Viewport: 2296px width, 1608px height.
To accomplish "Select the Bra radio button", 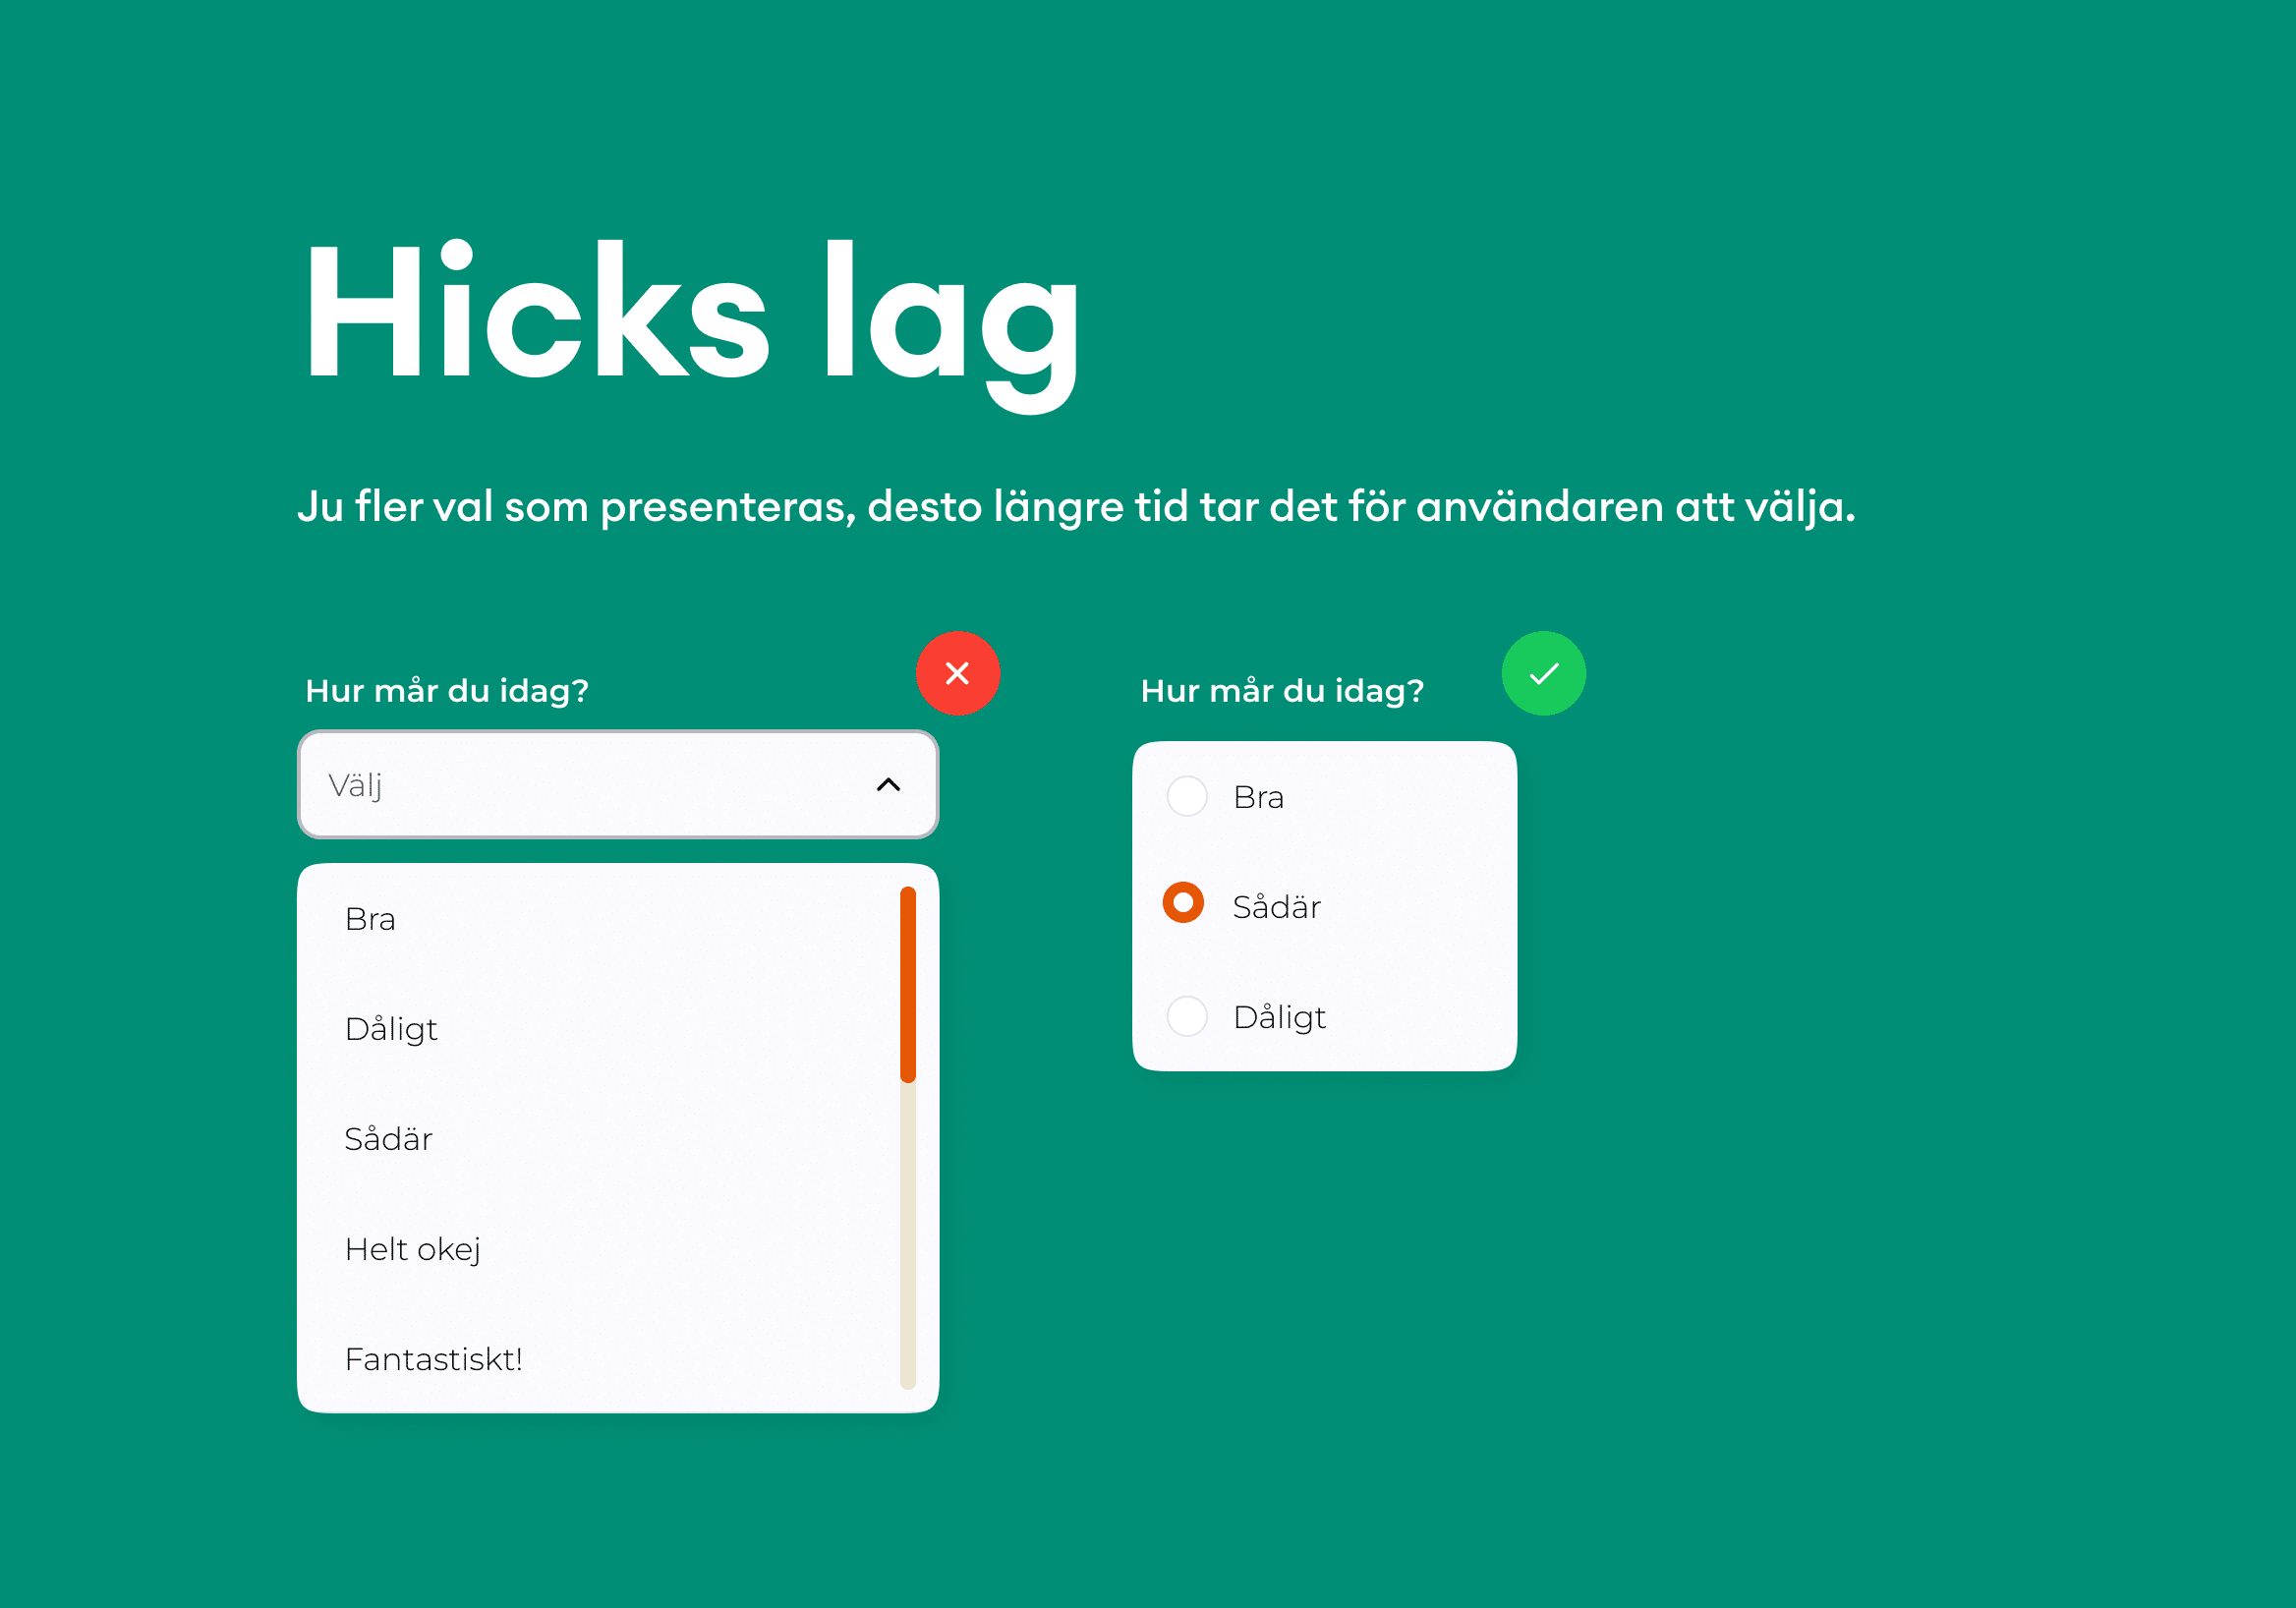I will tap(1187, 796).
